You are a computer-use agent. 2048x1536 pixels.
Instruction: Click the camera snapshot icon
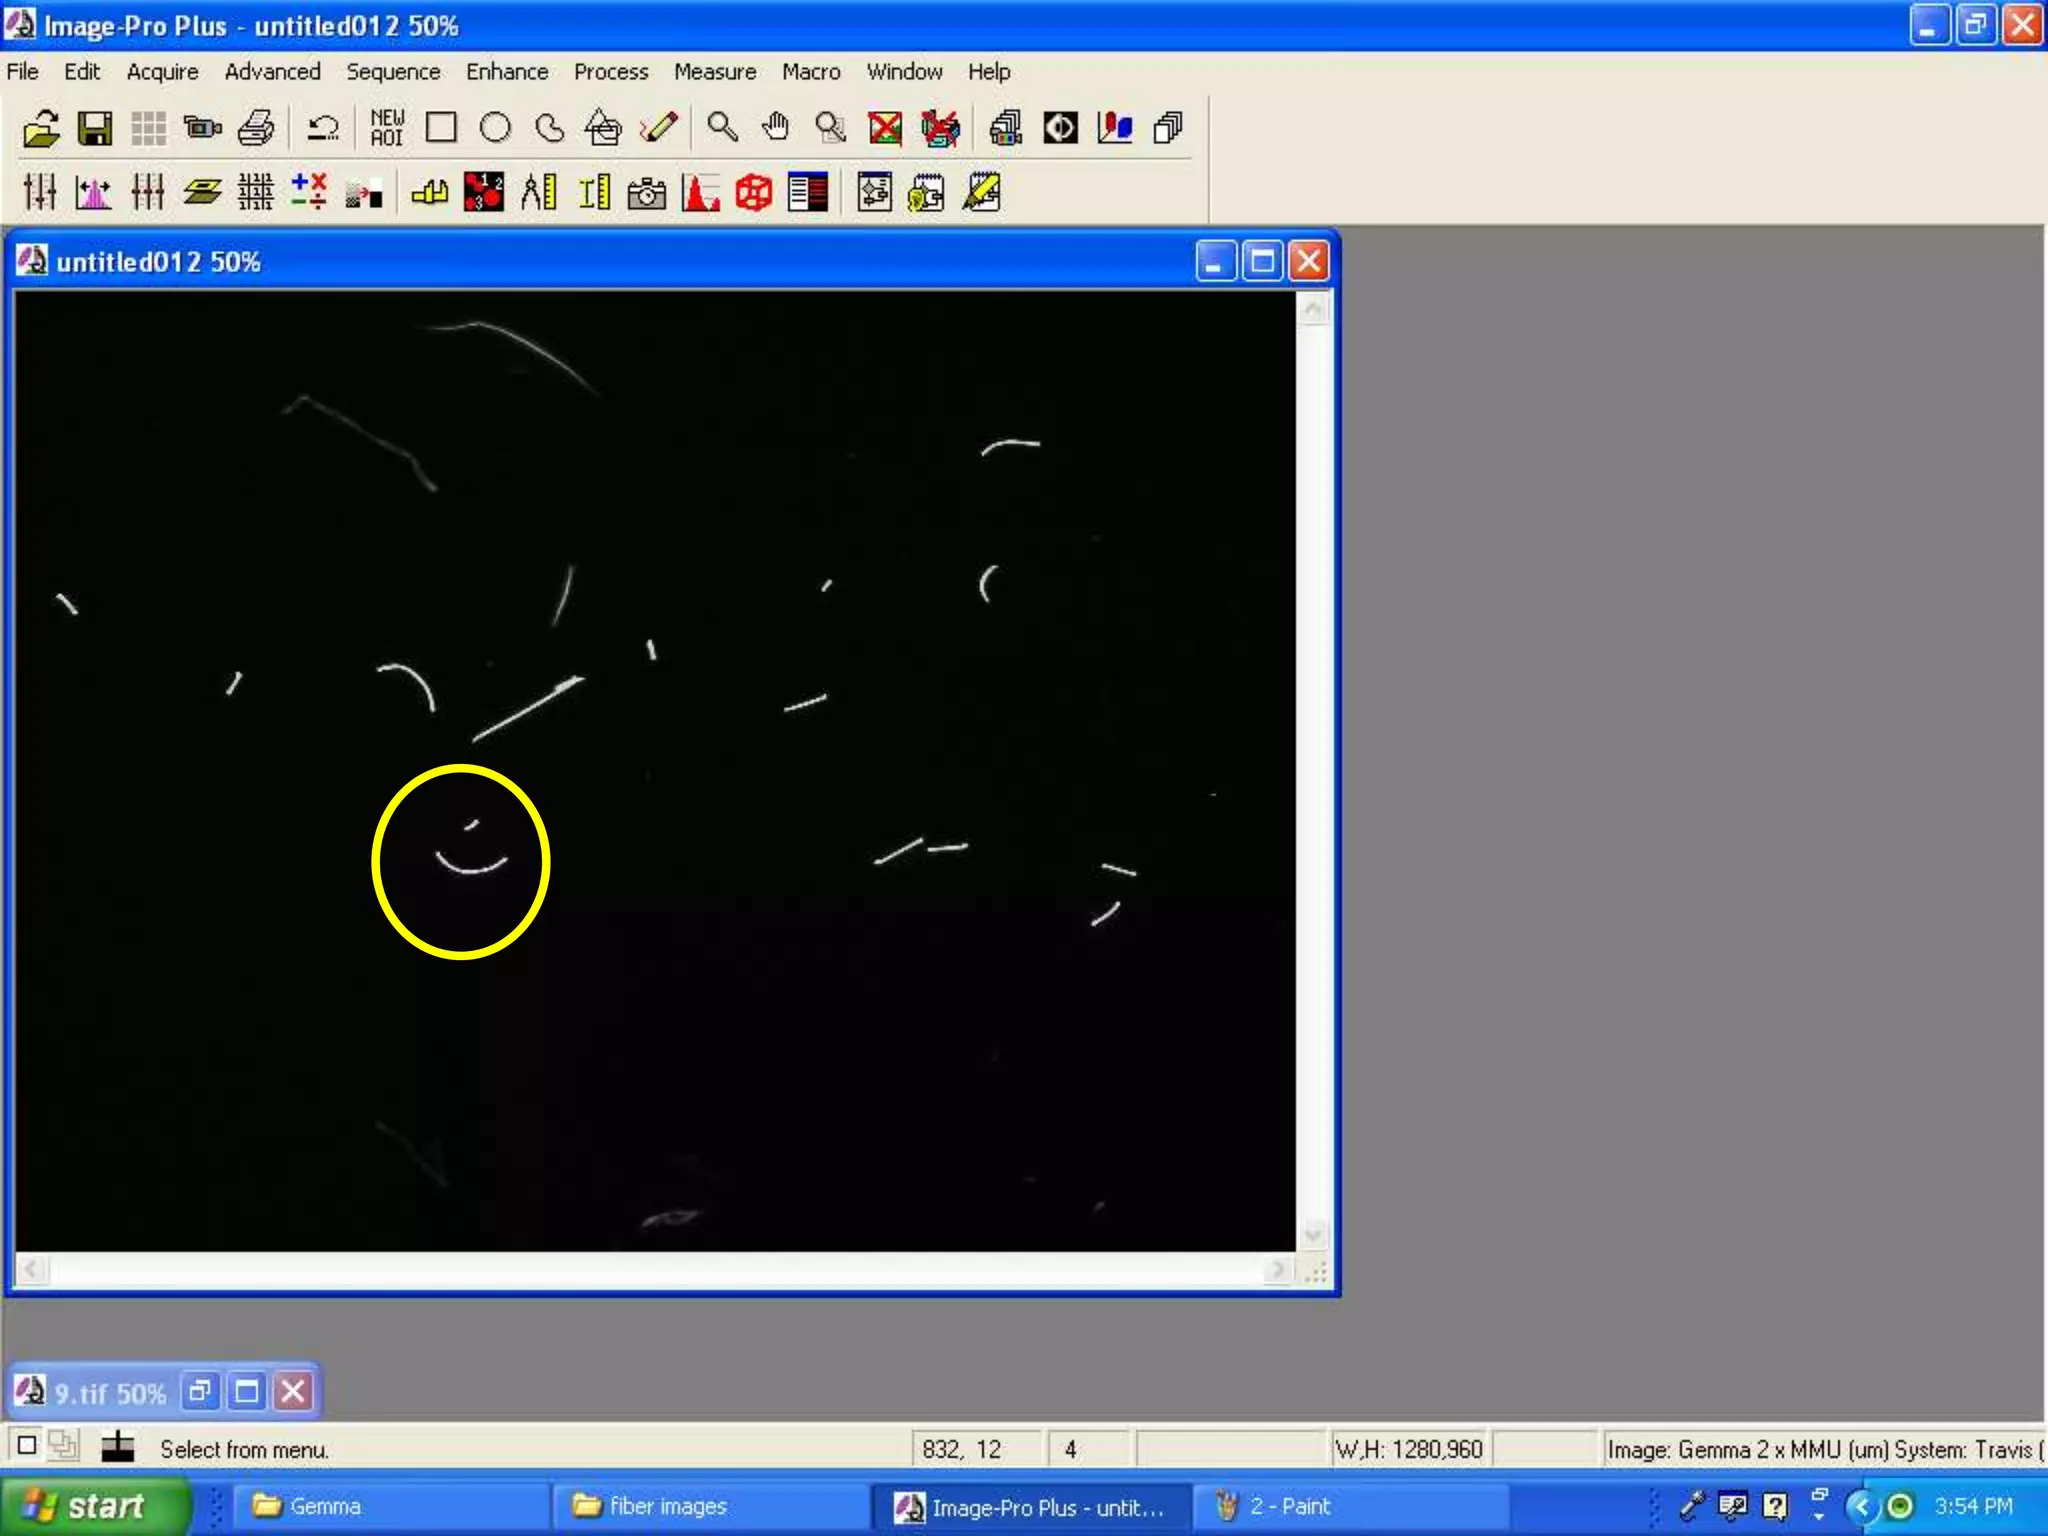coord(646,192)
